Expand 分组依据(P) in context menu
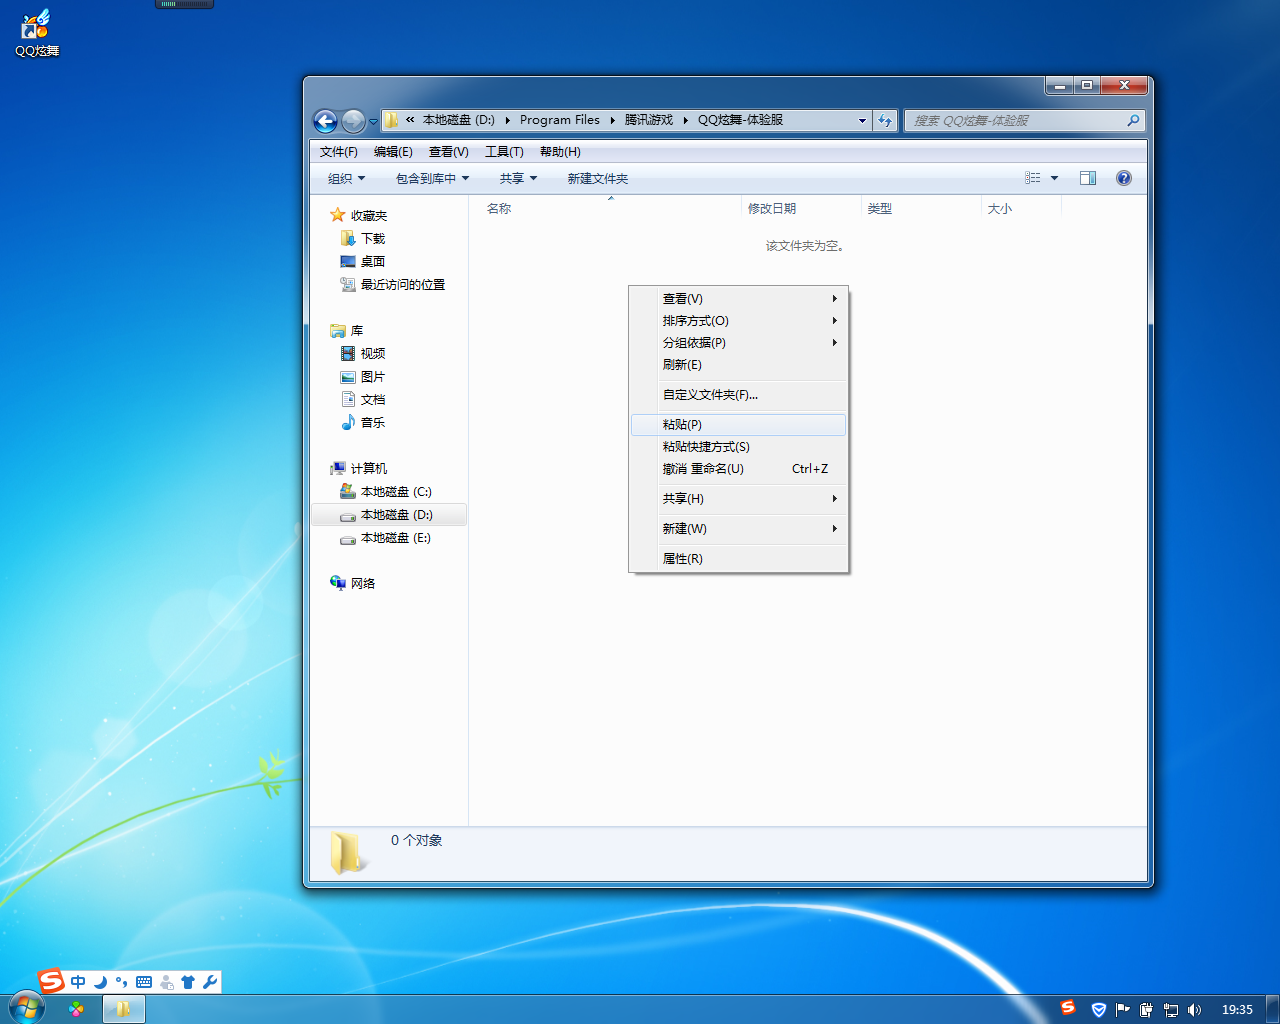Viewport: 1280px width, 1024px height. [739, 343]
